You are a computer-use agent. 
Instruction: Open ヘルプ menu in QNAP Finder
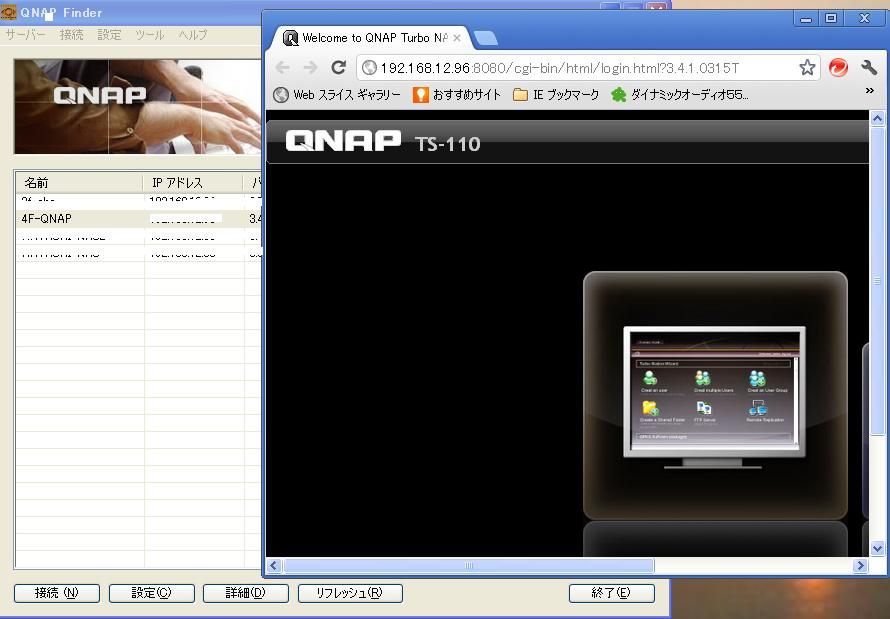[x=193, y=35]
